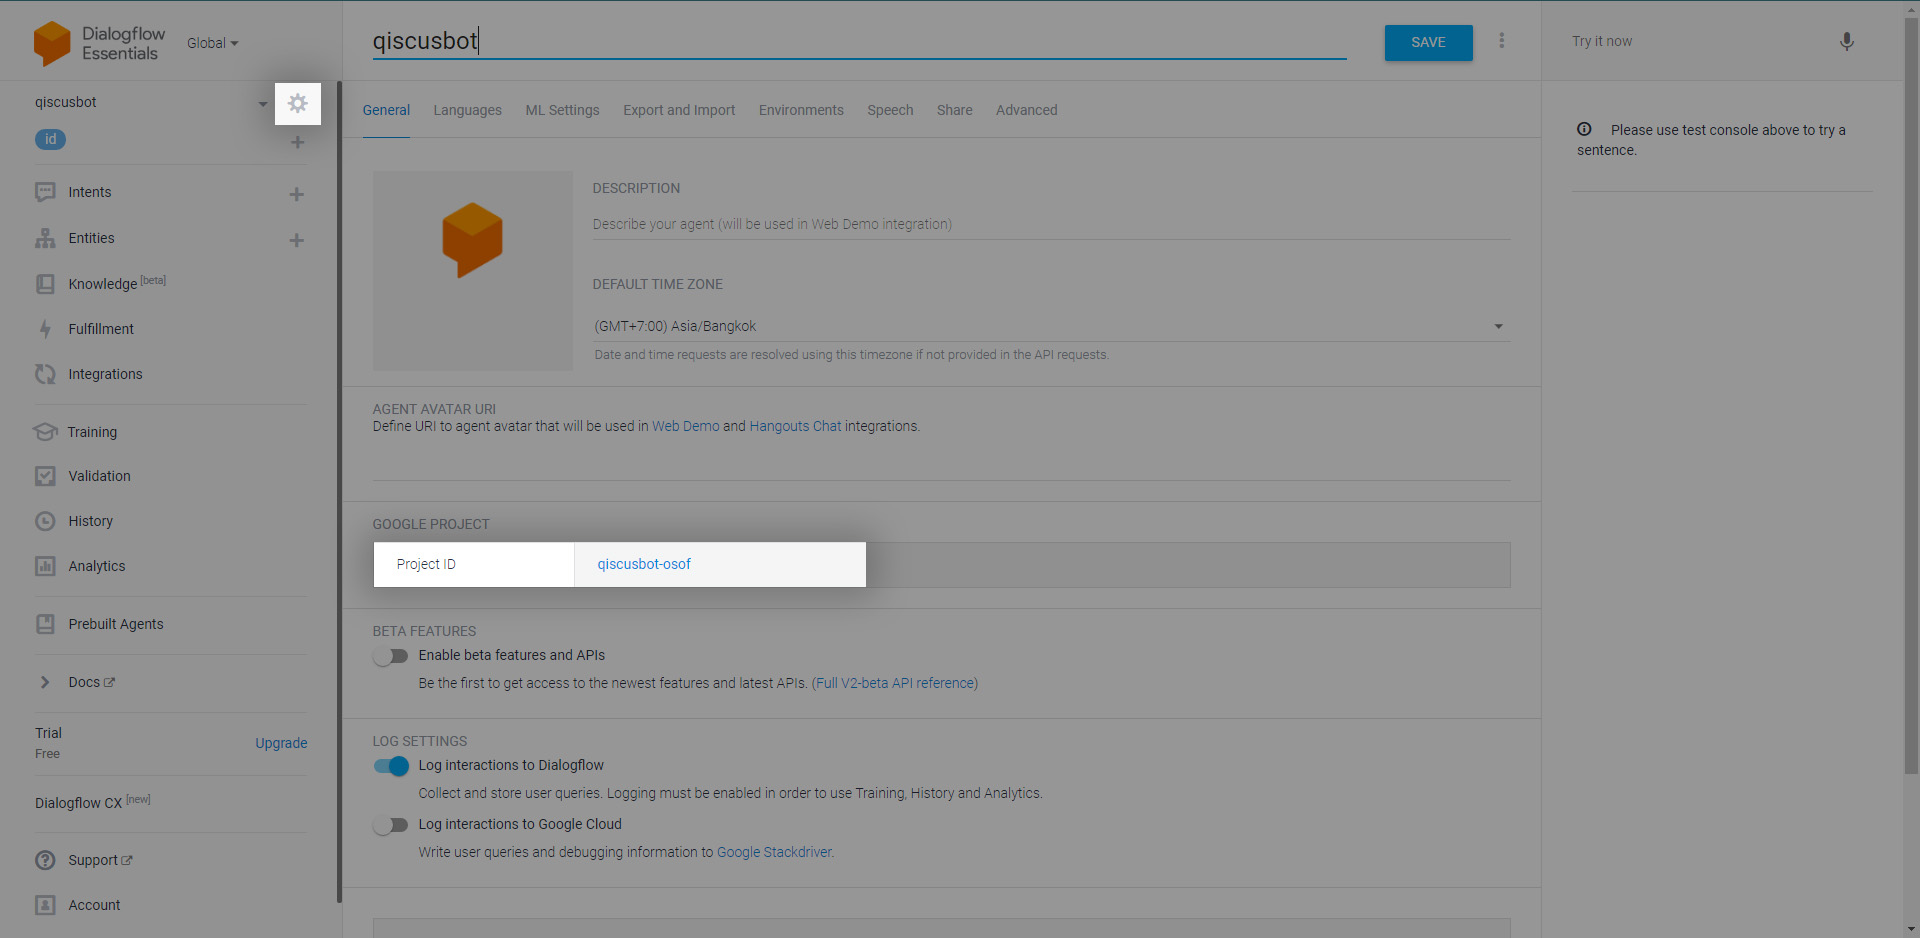The height and width of the screenshot is (938, 1920).
Task: Enable logging interactions to Google Cloud
Action: pyautogui.click(x=390, y=824)
